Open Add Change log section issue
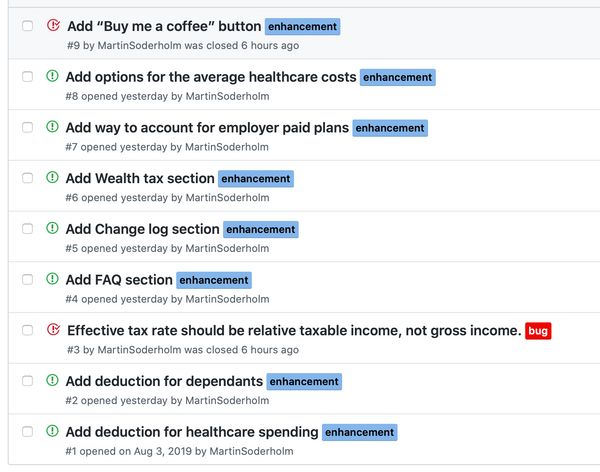The image size is (600, 472). coord(142,229)
